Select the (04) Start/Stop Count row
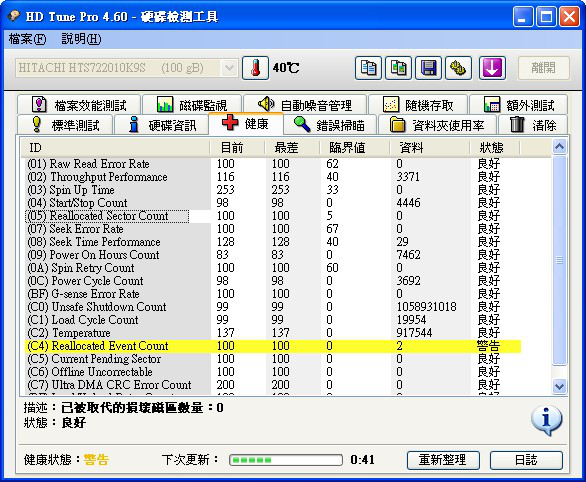Viewport: 586px width, 482px height. (x=273, y=203)
